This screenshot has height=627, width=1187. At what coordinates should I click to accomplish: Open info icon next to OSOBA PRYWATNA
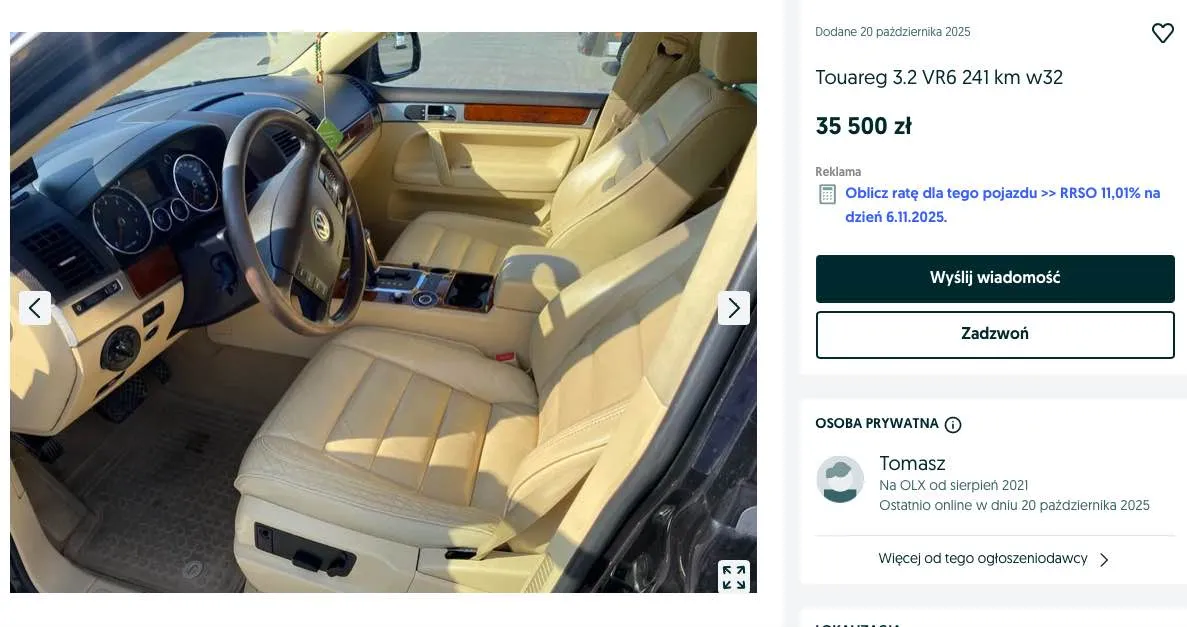(953, 425)
